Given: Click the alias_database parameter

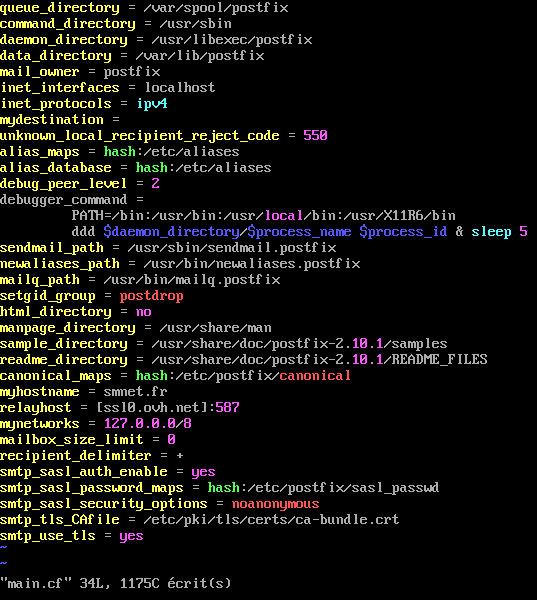Looking at the screenshot, I should pyautogui.click(x=56, y=168).
